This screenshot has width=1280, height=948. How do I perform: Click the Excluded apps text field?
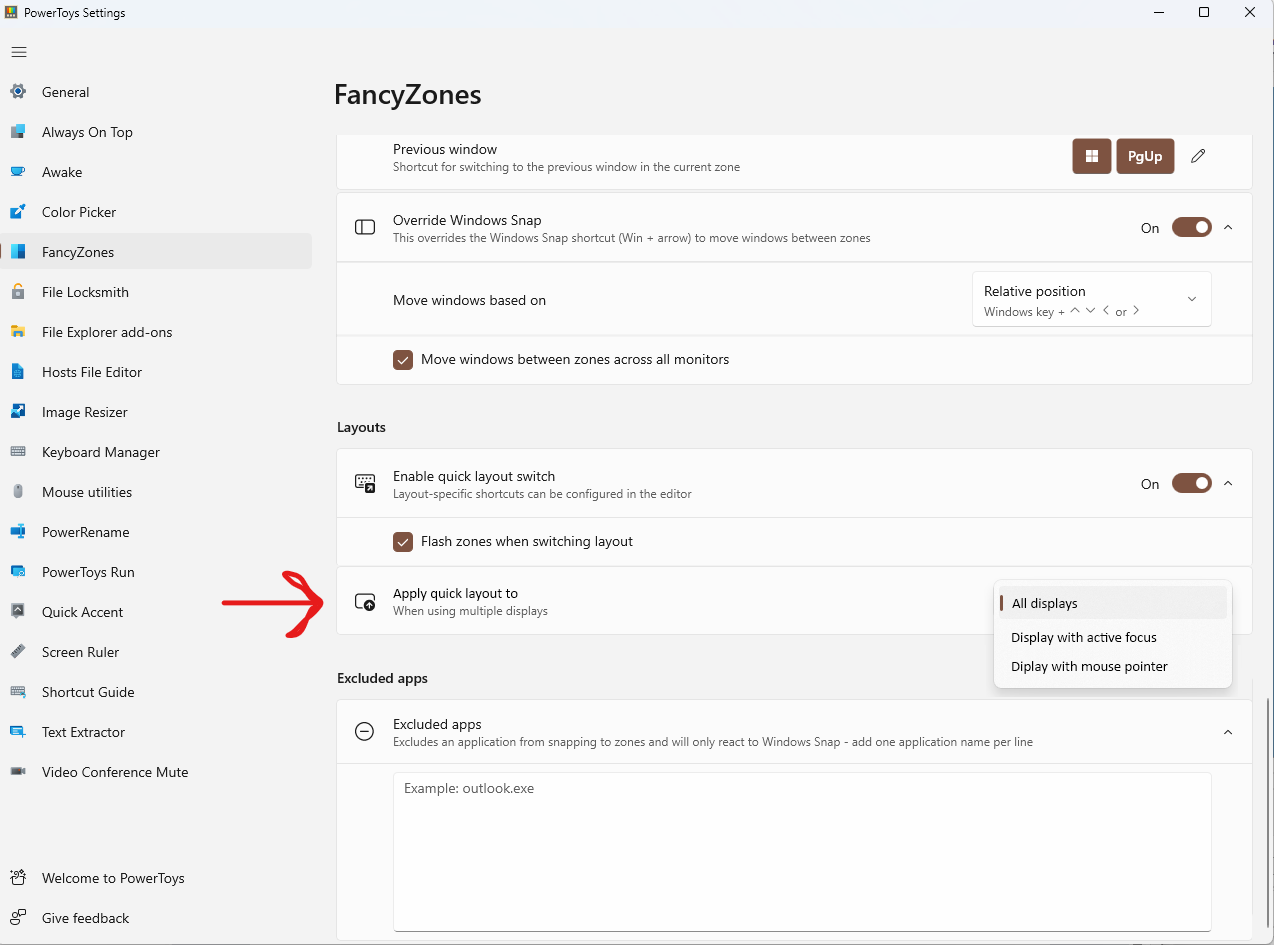pos(800,850)
